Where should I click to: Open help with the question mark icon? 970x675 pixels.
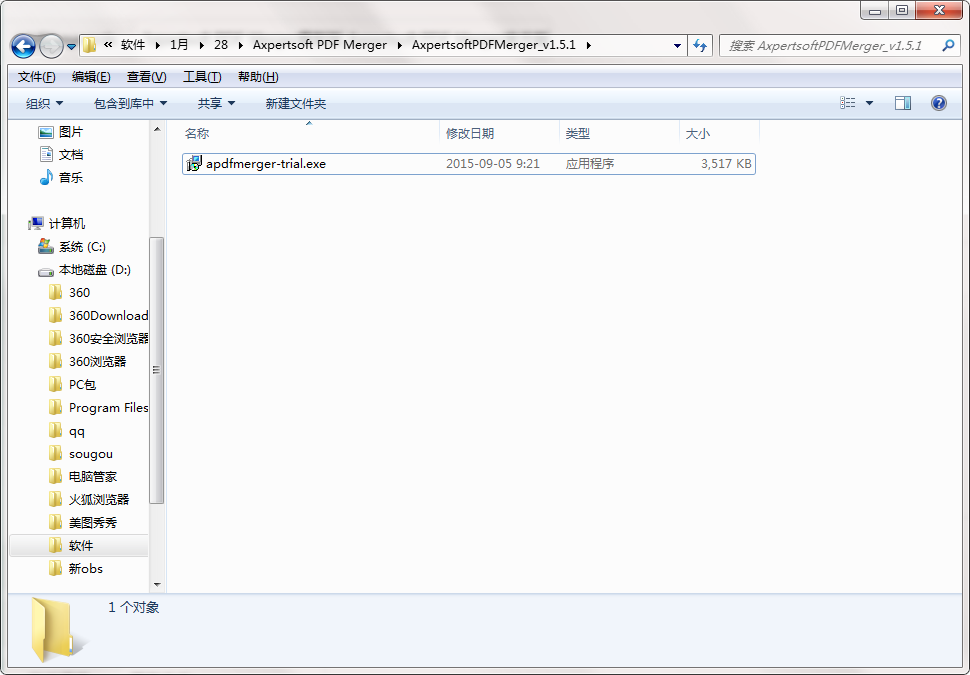938,103
